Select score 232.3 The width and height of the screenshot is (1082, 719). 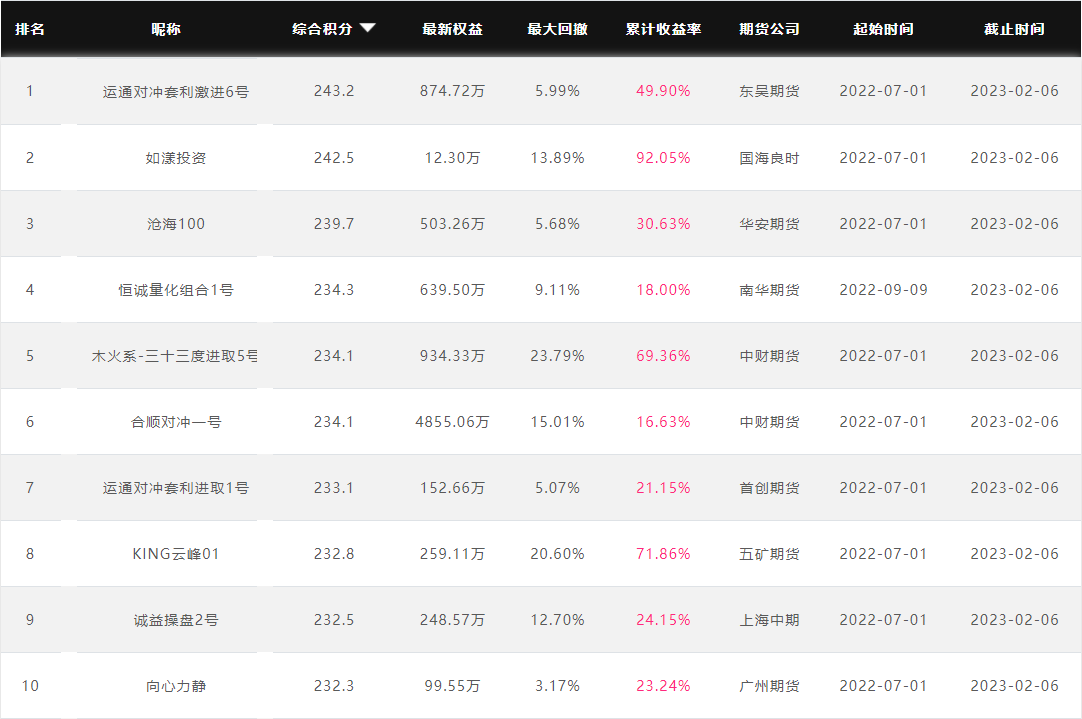334,686
